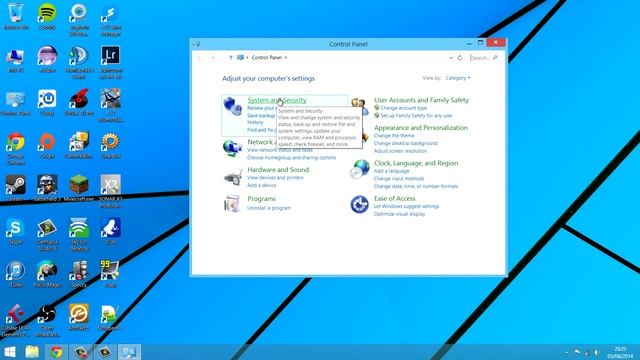Click Let Windows suggest settings
The height and width of the screenshot is (360, 640).
pos(407,207)
